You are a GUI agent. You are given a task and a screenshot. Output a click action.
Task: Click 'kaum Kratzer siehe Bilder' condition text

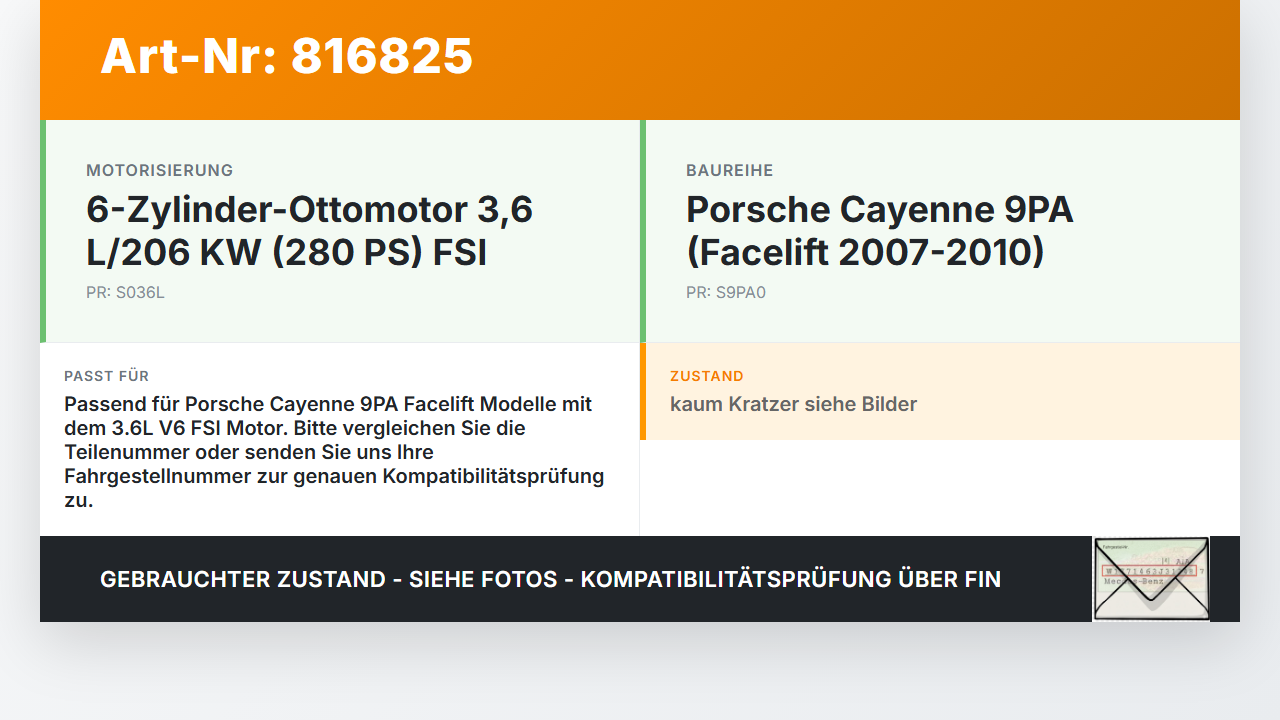pos(793,404)
